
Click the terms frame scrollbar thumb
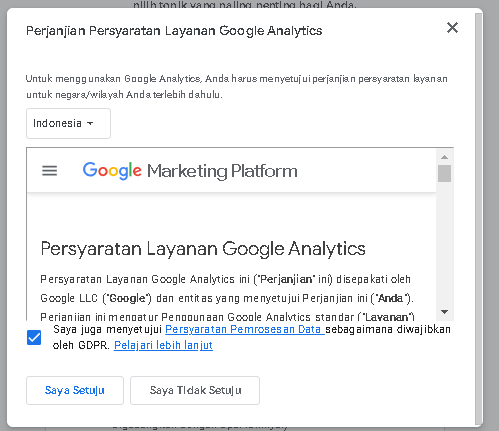tap(444, 173)
